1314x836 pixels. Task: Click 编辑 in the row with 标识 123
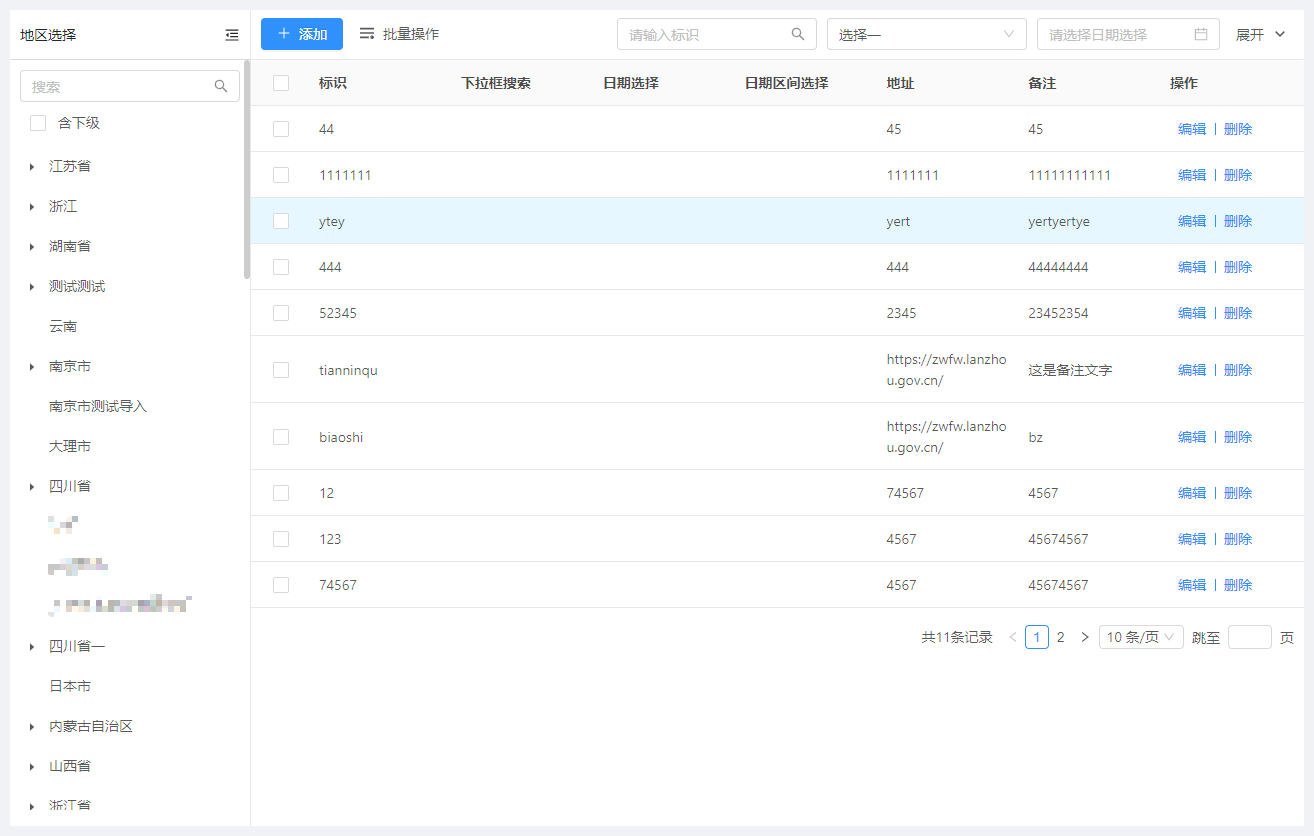click(x=1192, y=539)
